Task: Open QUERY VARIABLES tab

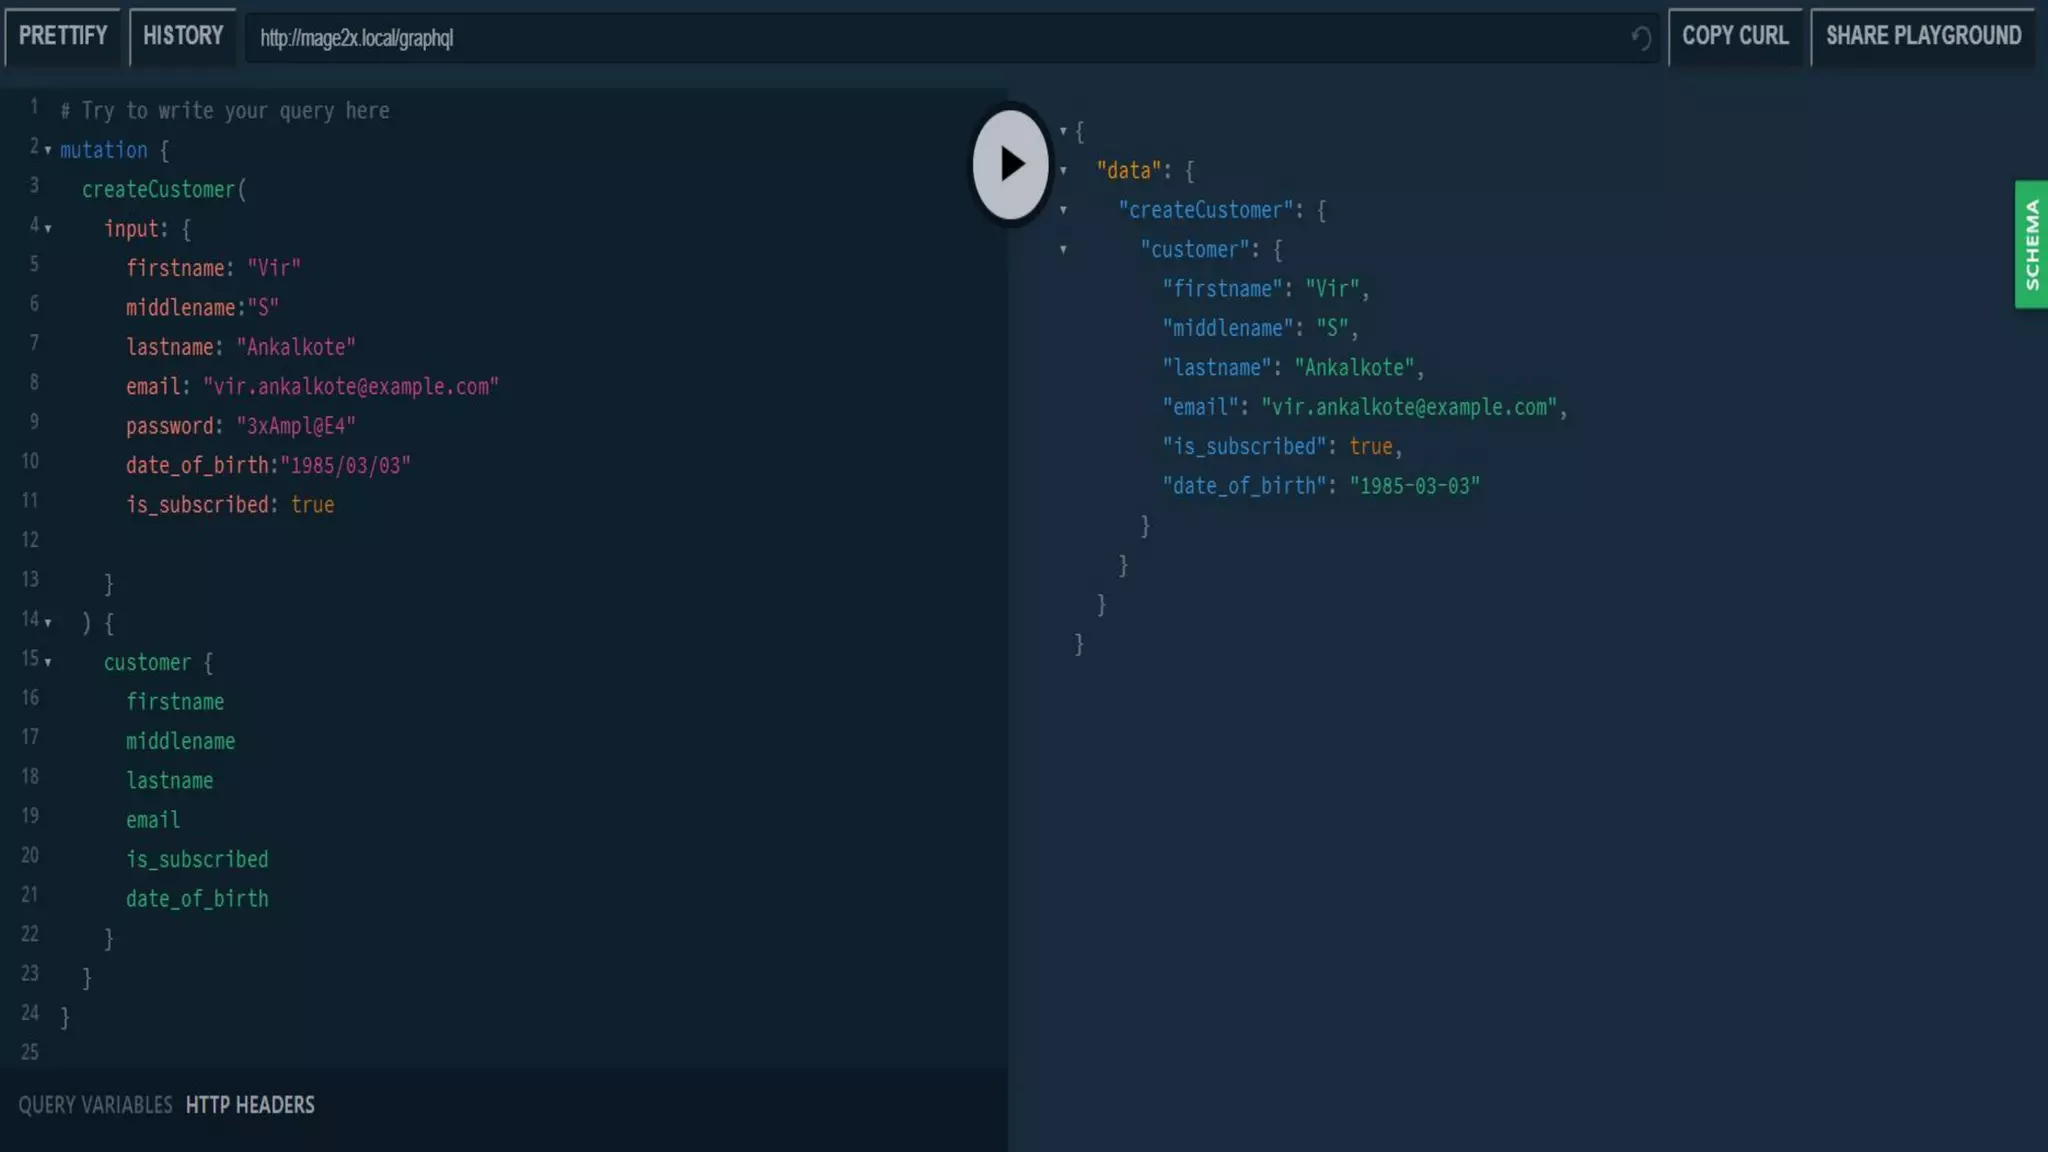Action: 95,1105
